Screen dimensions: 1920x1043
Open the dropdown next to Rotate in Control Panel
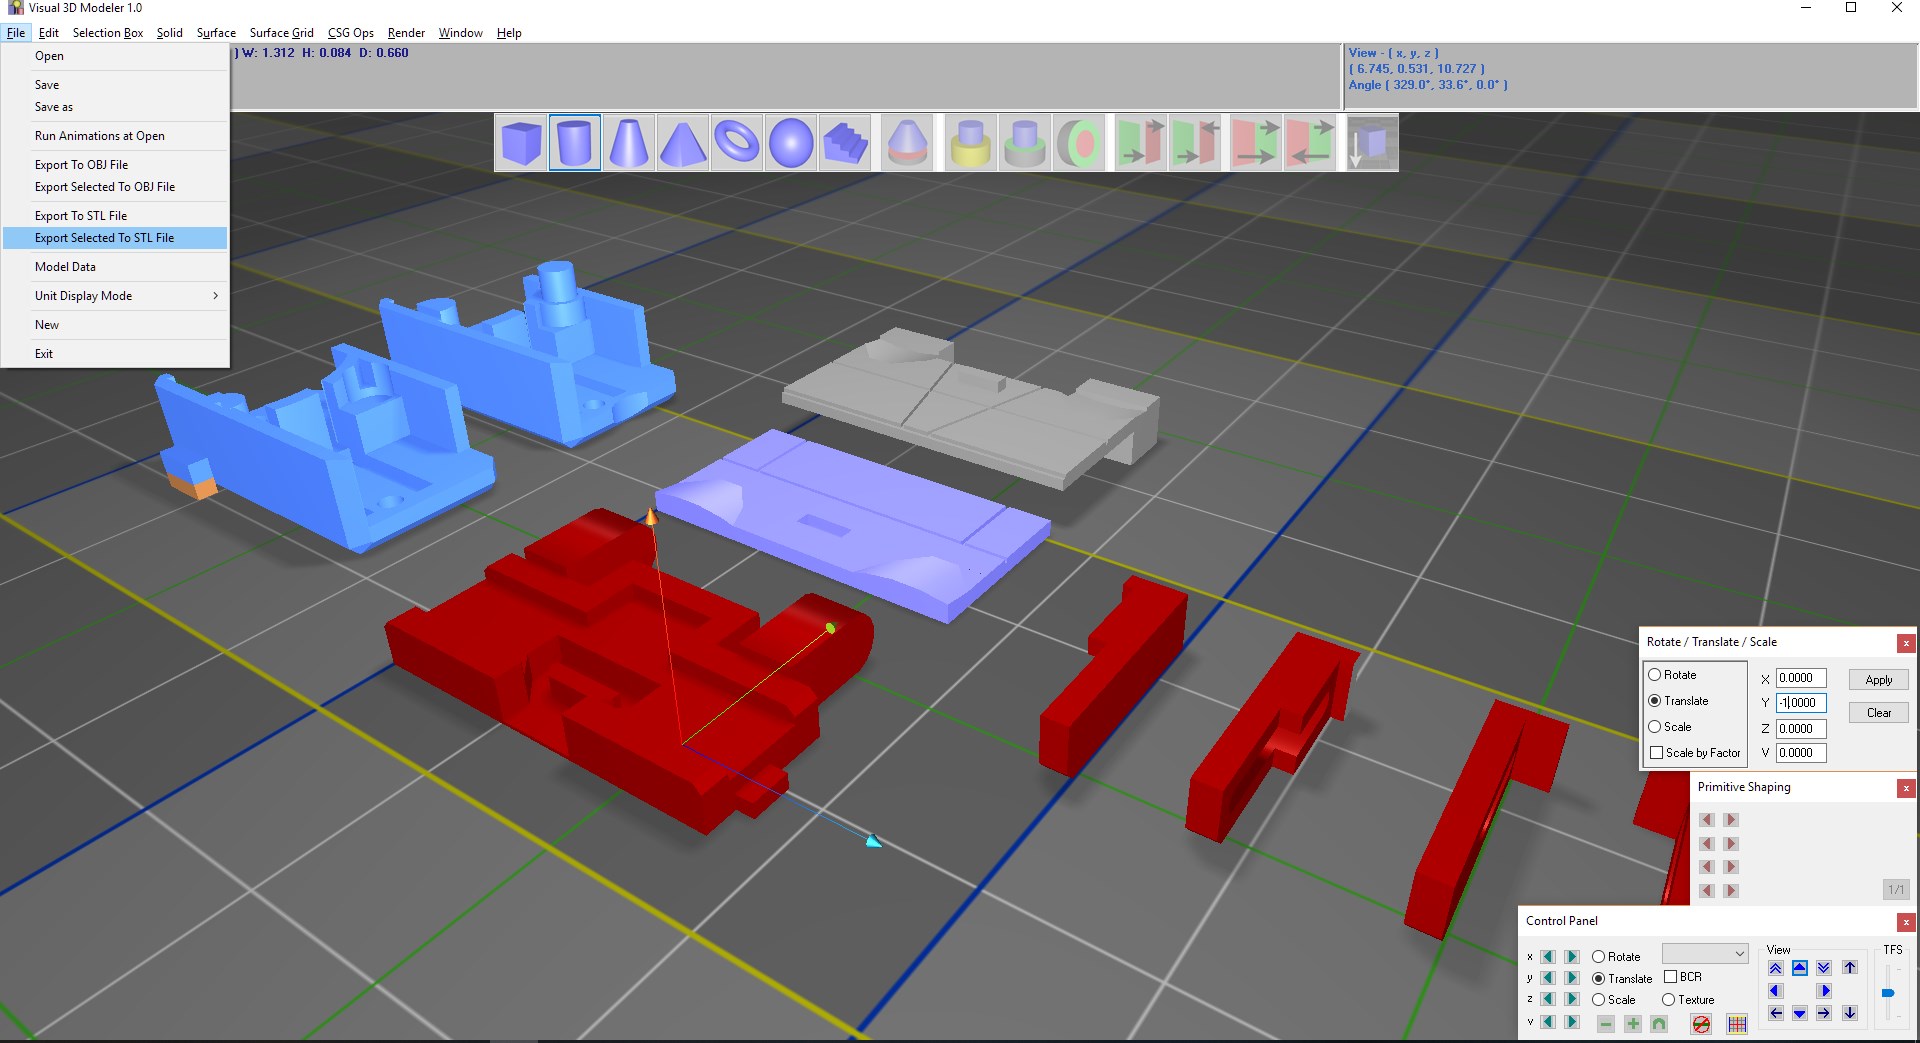click(x=1704, y=955)
